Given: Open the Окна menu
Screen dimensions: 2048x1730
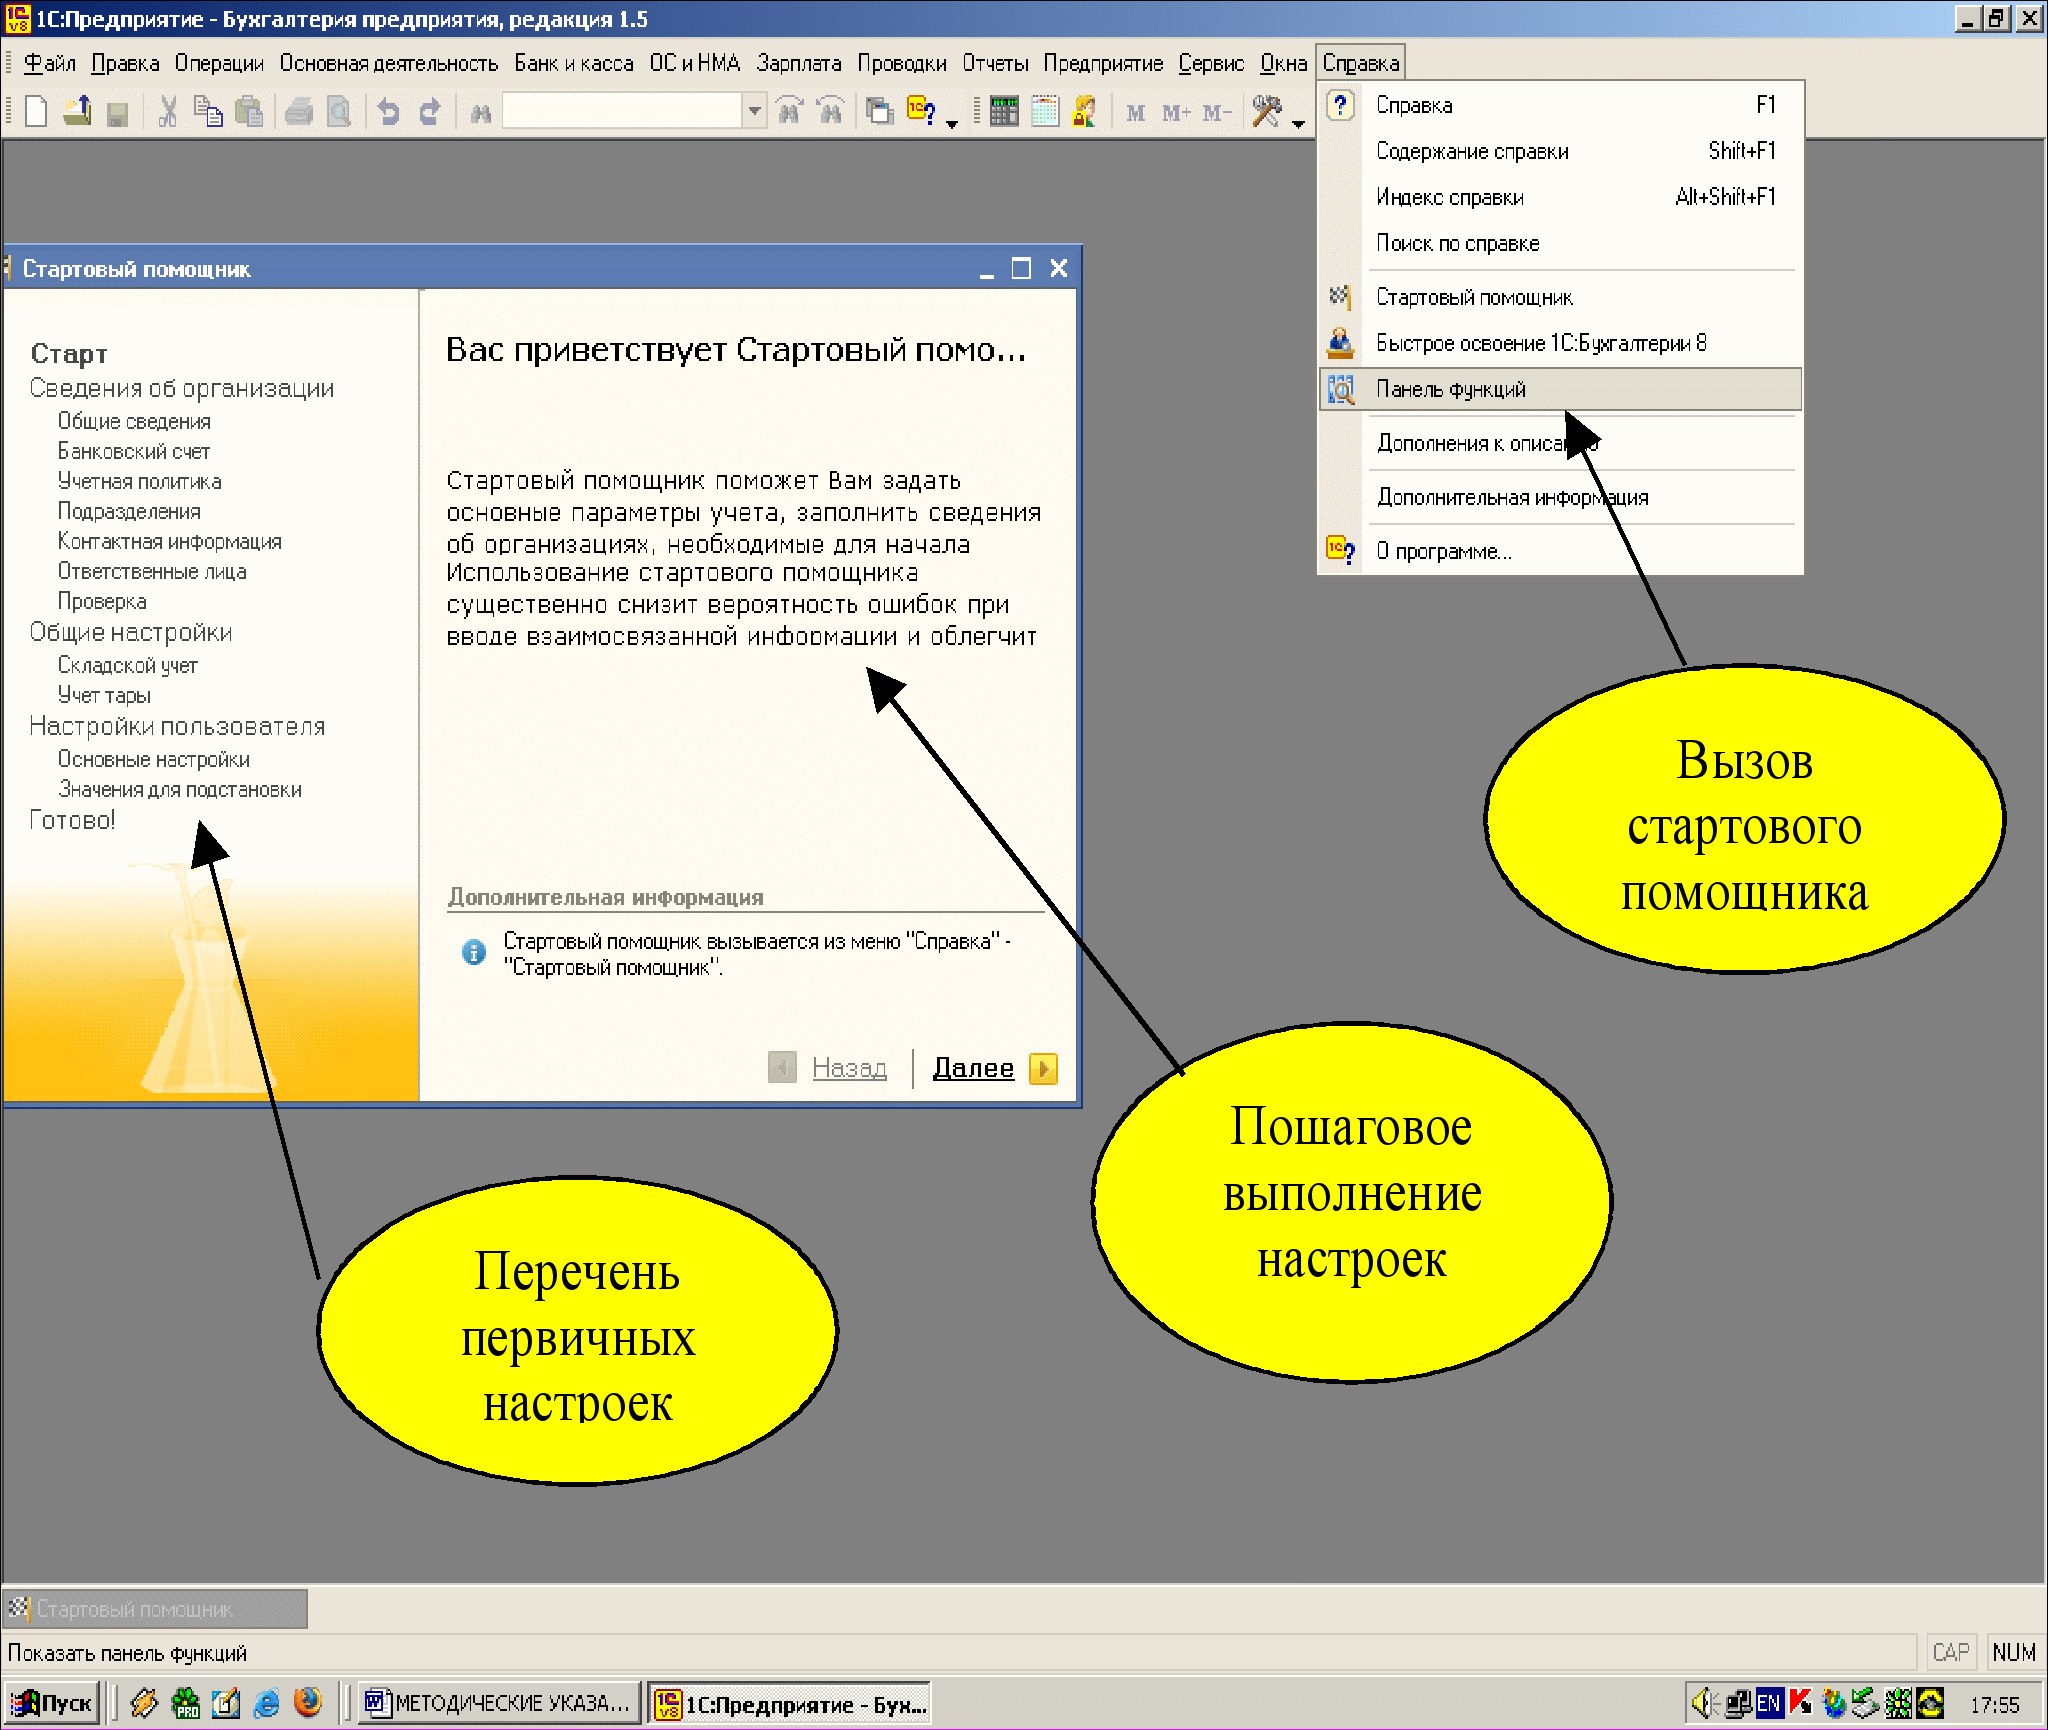Looking at the screenshot, I should (x=1283, y=63).
